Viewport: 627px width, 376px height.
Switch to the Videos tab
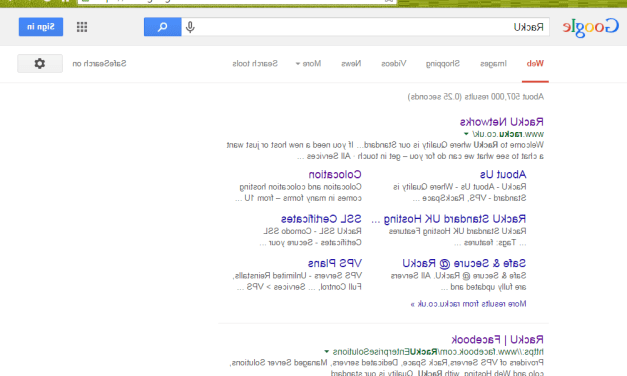[393, 64]
